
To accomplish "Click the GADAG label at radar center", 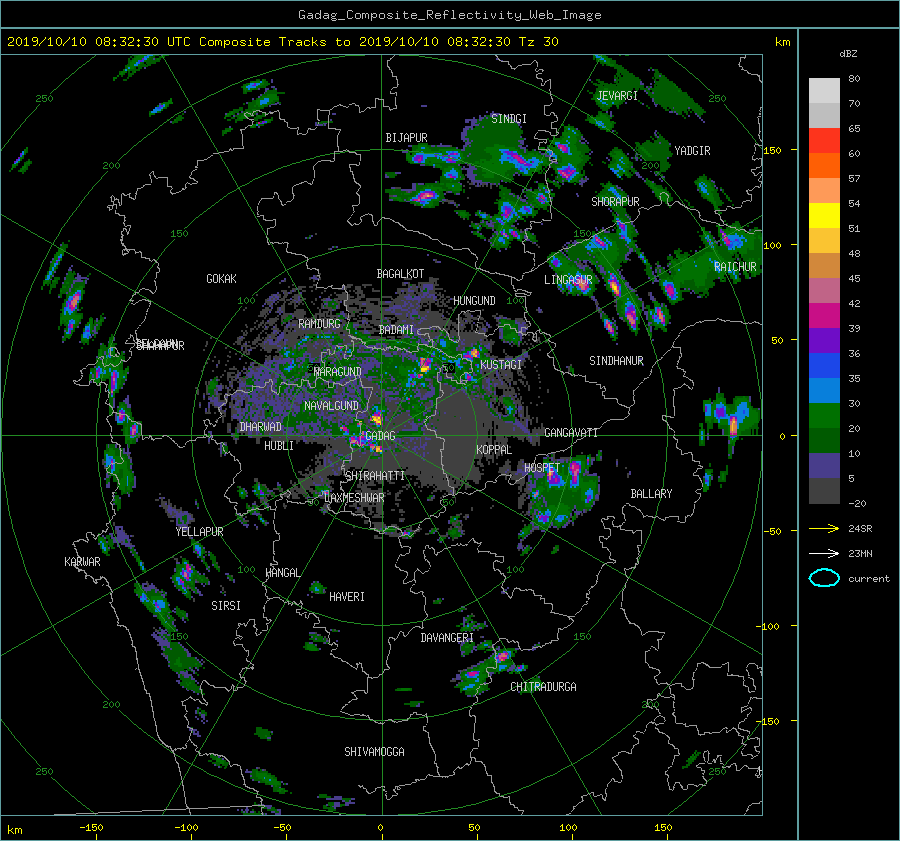I will pos(380,436).
